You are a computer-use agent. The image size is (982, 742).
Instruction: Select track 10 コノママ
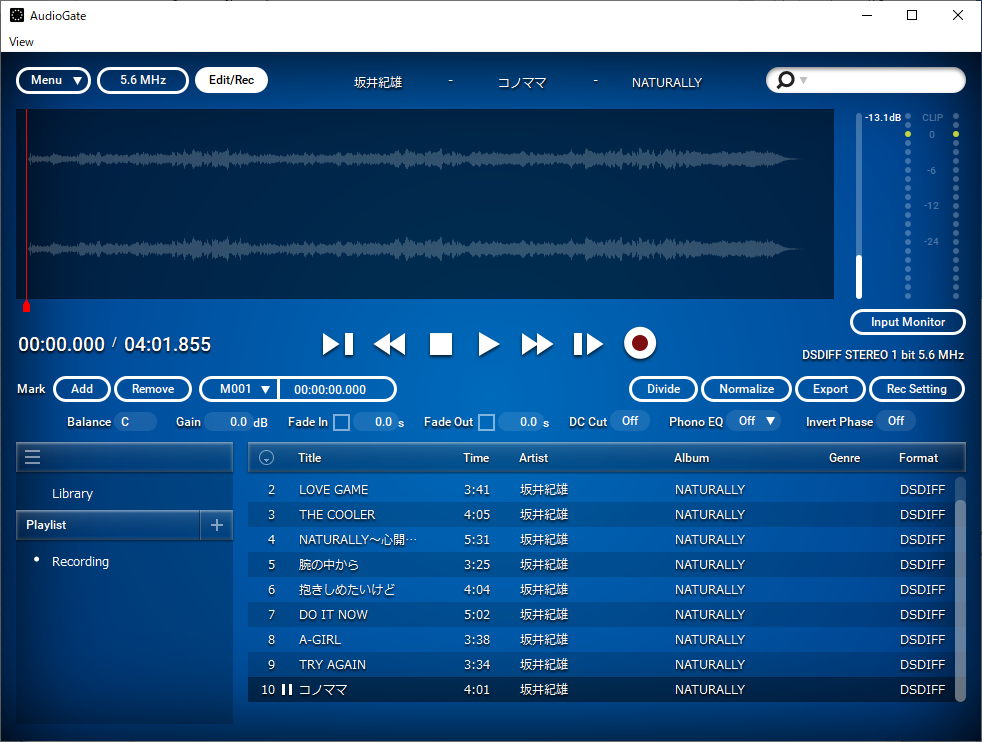601,689
